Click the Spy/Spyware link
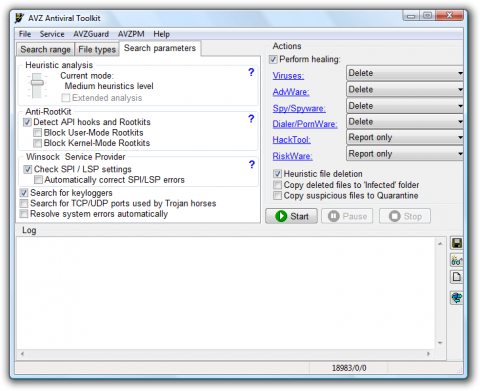Image resolution: width=480 pixels, height=391 pixels. pyautogui.click(x=299, y=108)
